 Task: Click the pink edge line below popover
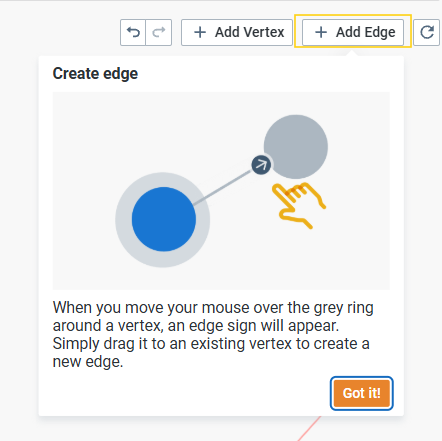[x=309, y=429]
